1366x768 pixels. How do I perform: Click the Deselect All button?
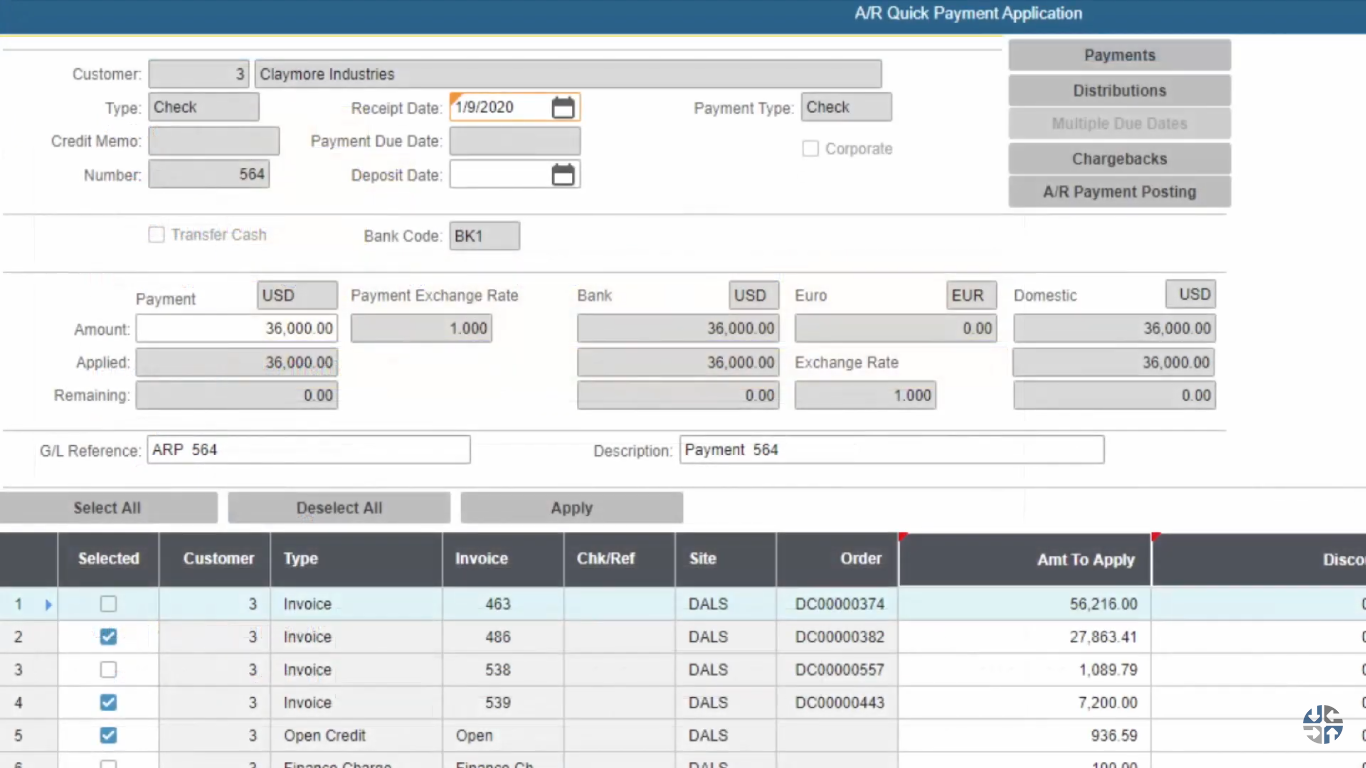click(x=338, y=507)
